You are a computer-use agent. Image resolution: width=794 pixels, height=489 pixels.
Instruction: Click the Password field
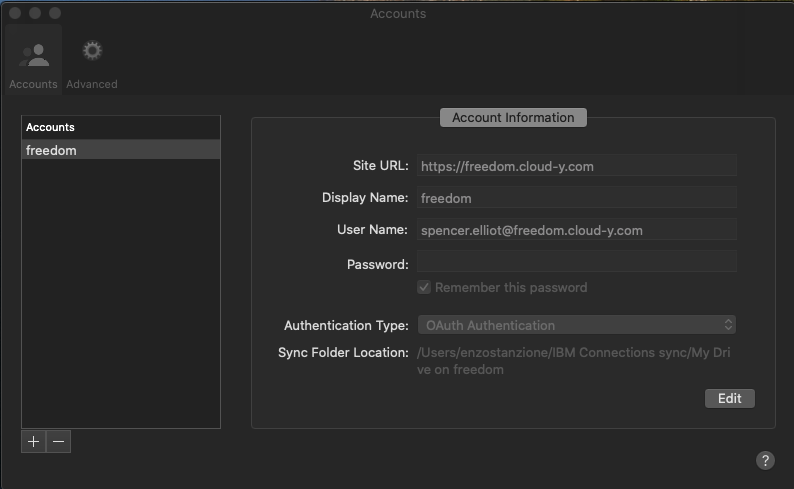point(577,262)
